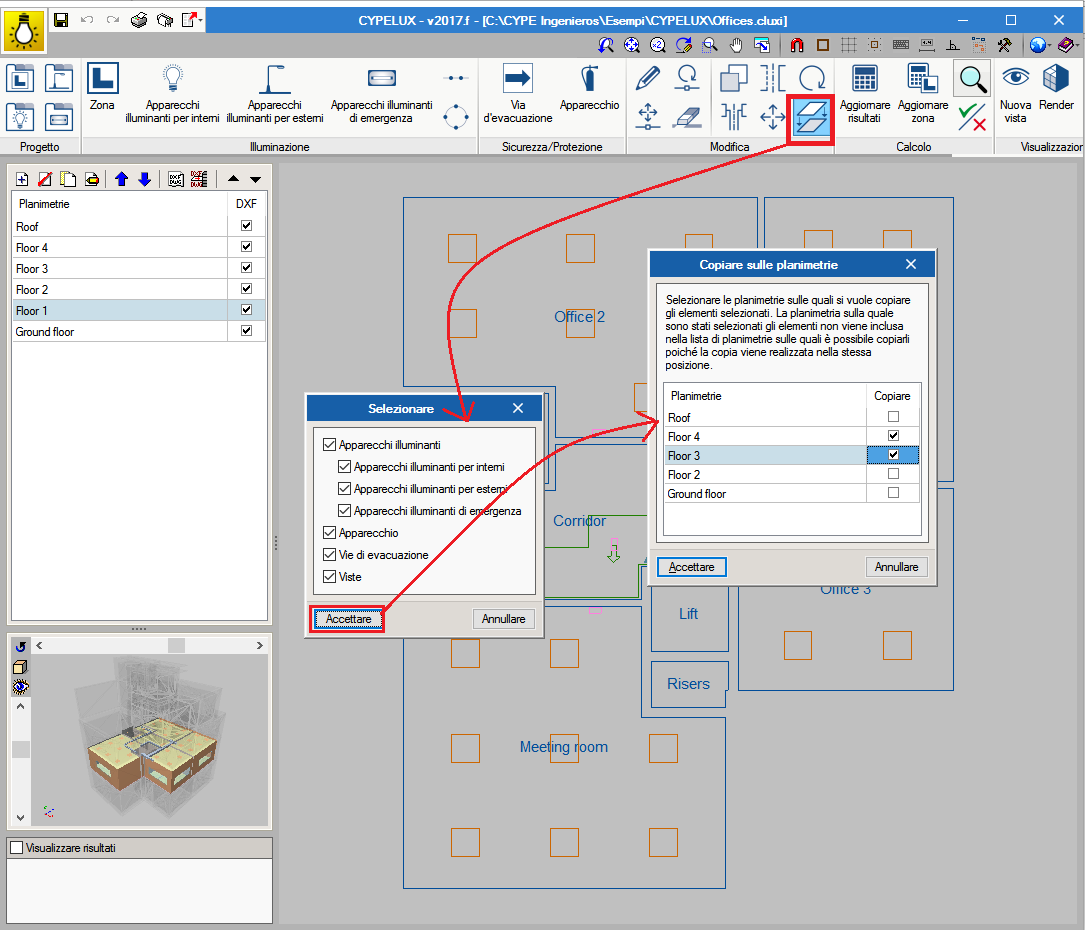Viewport: 1085px width, 930px height.
Task: Select the hand pan tool in top toolbar
Action: [736, 45]
